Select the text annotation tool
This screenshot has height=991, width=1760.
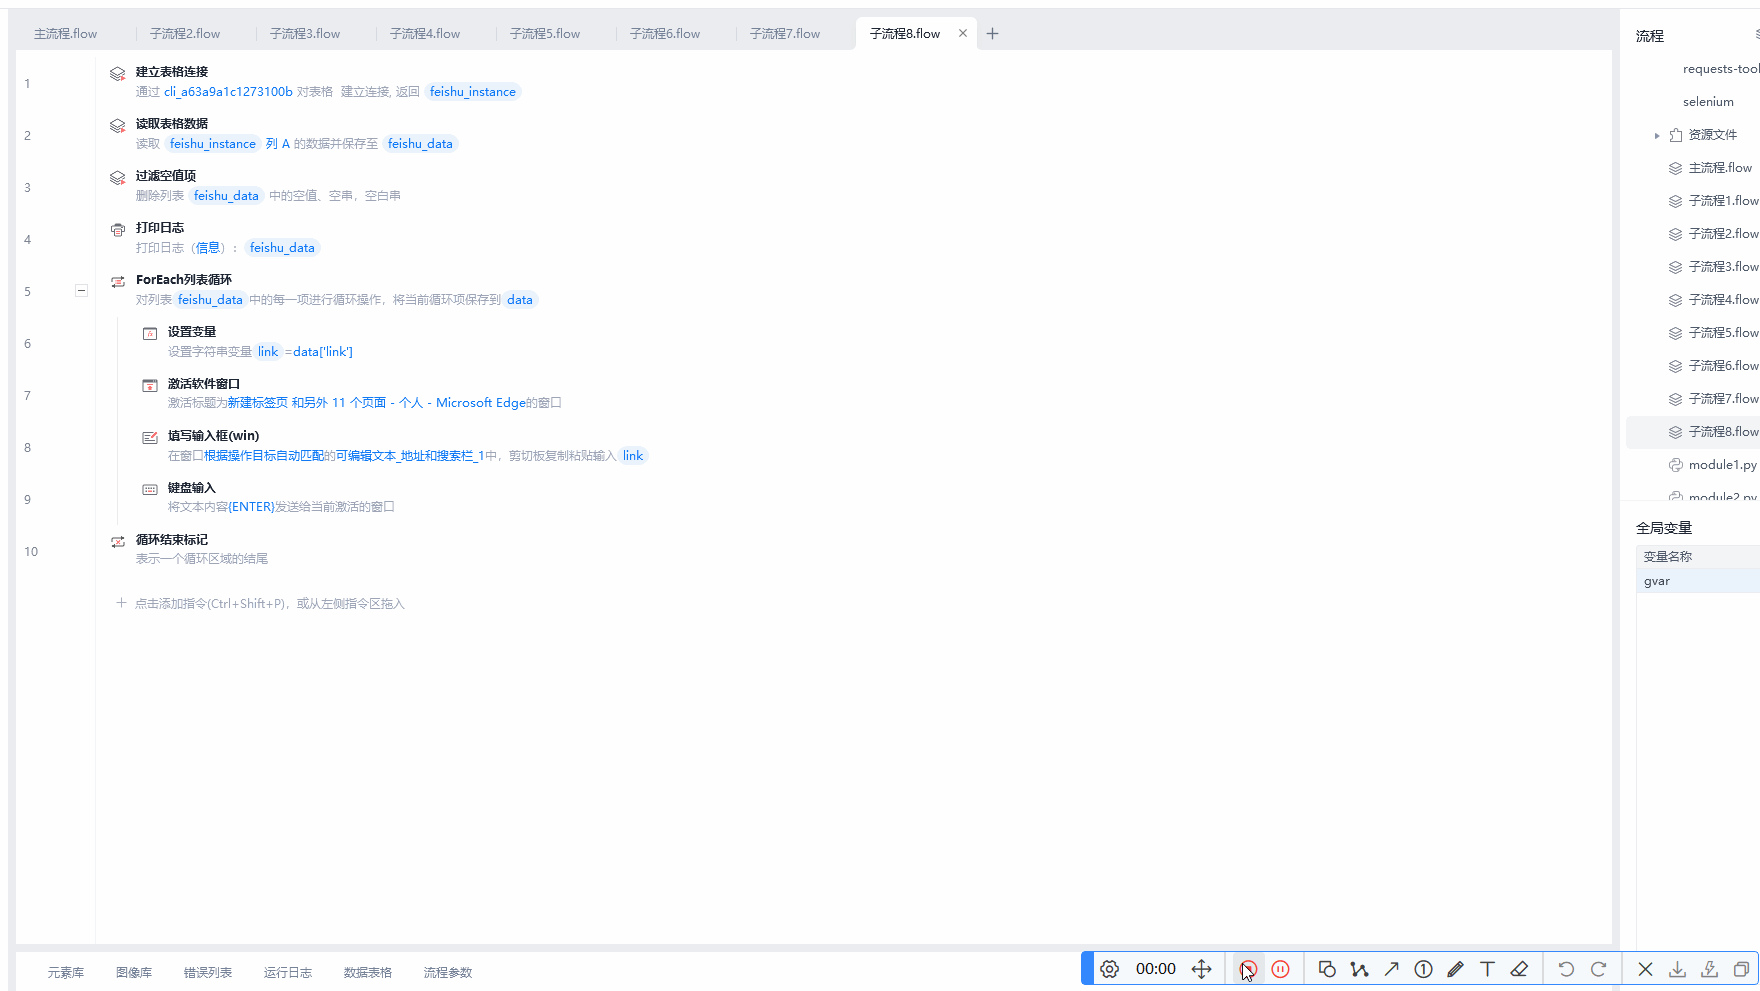[x=1487, y=969]
